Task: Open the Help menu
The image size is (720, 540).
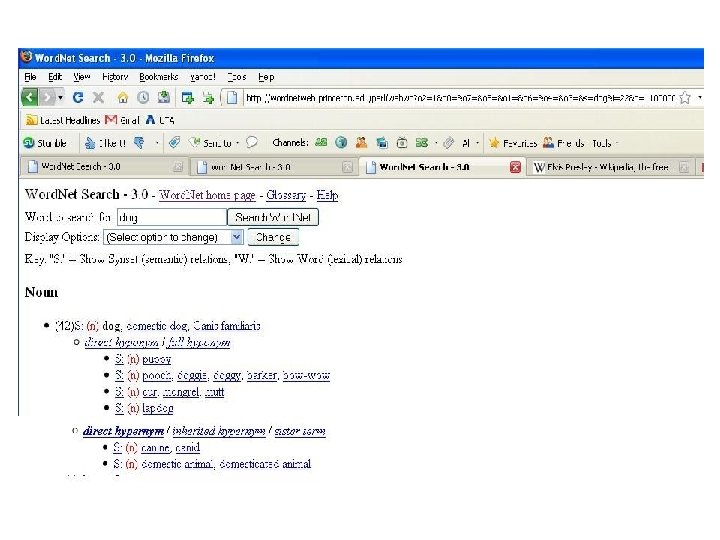Action: tap(266, 77)
